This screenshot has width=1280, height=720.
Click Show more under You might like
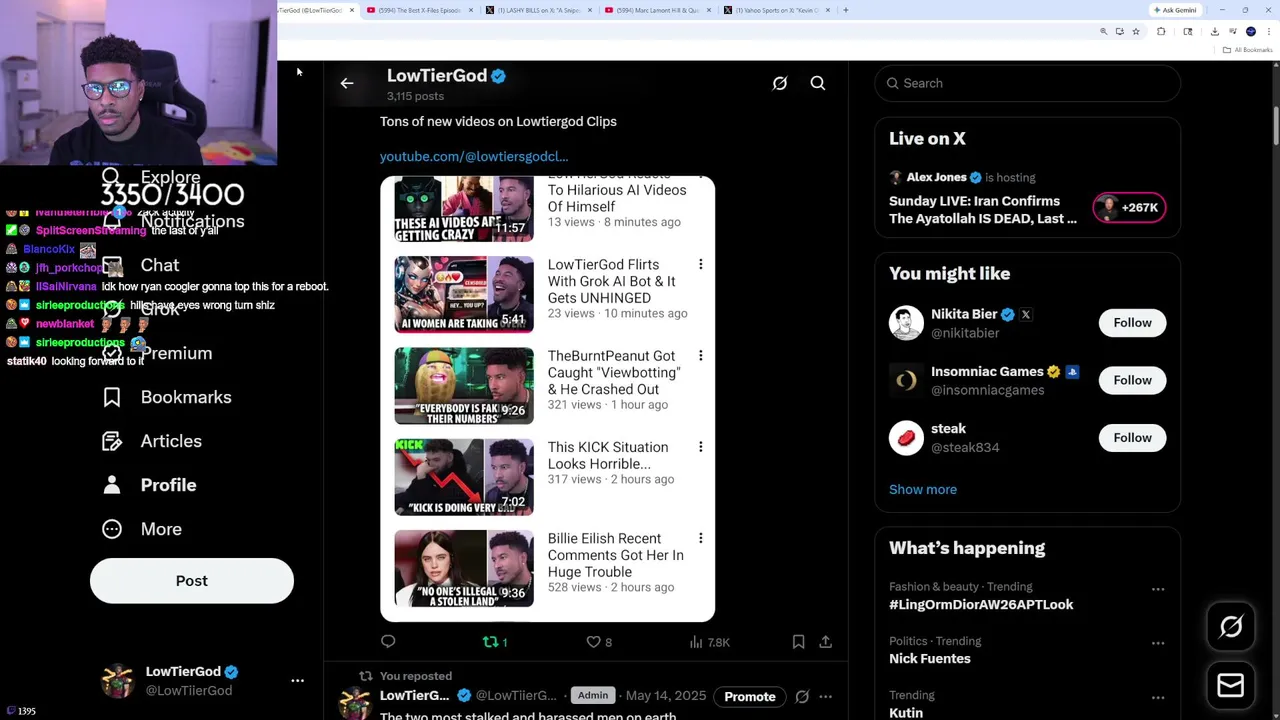[923, 489]
